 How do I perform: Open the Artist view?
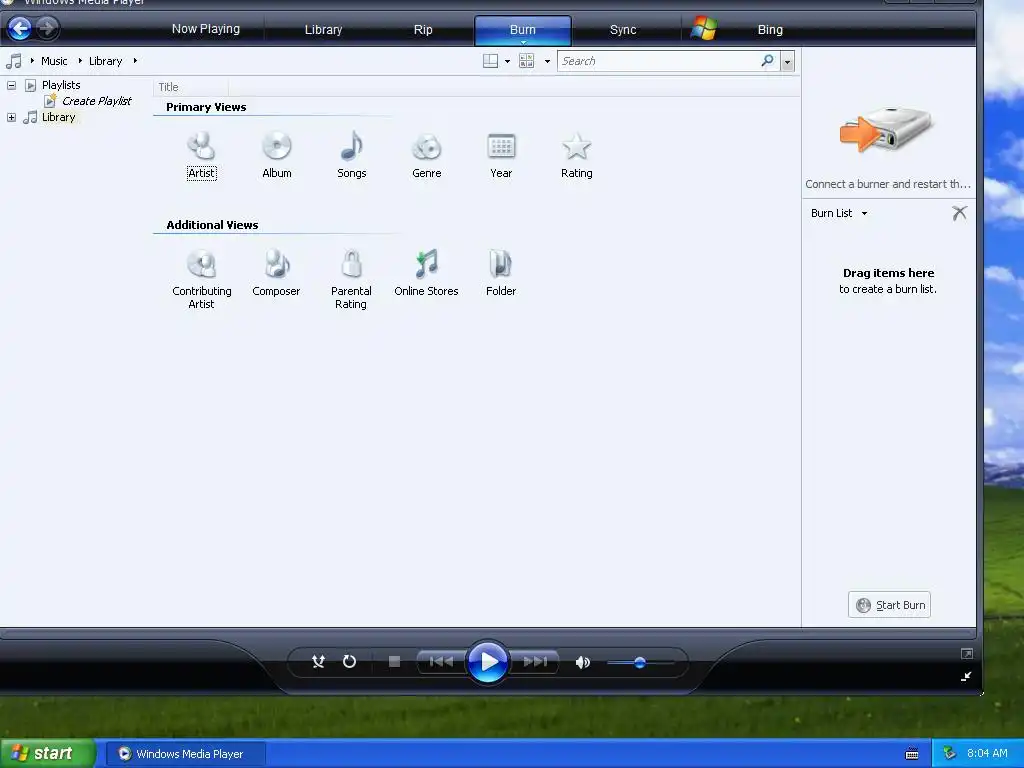pyautogui.click(x=201, y=155)
